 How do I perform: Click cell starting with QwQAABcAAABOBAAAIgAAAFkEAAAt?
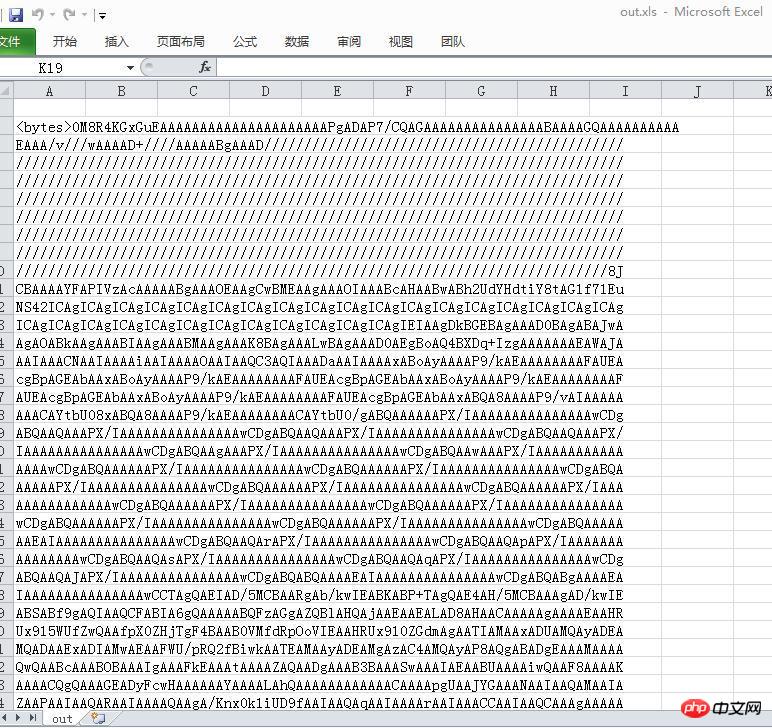(319, 667)
